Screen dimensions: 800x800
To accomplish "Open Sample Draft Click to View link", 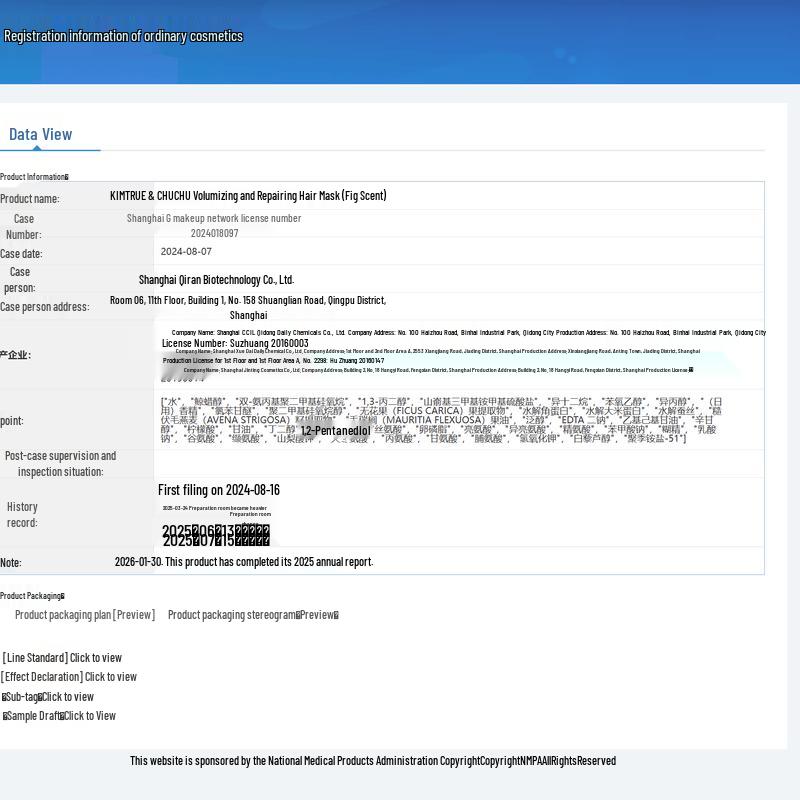I will click(59, 716).
